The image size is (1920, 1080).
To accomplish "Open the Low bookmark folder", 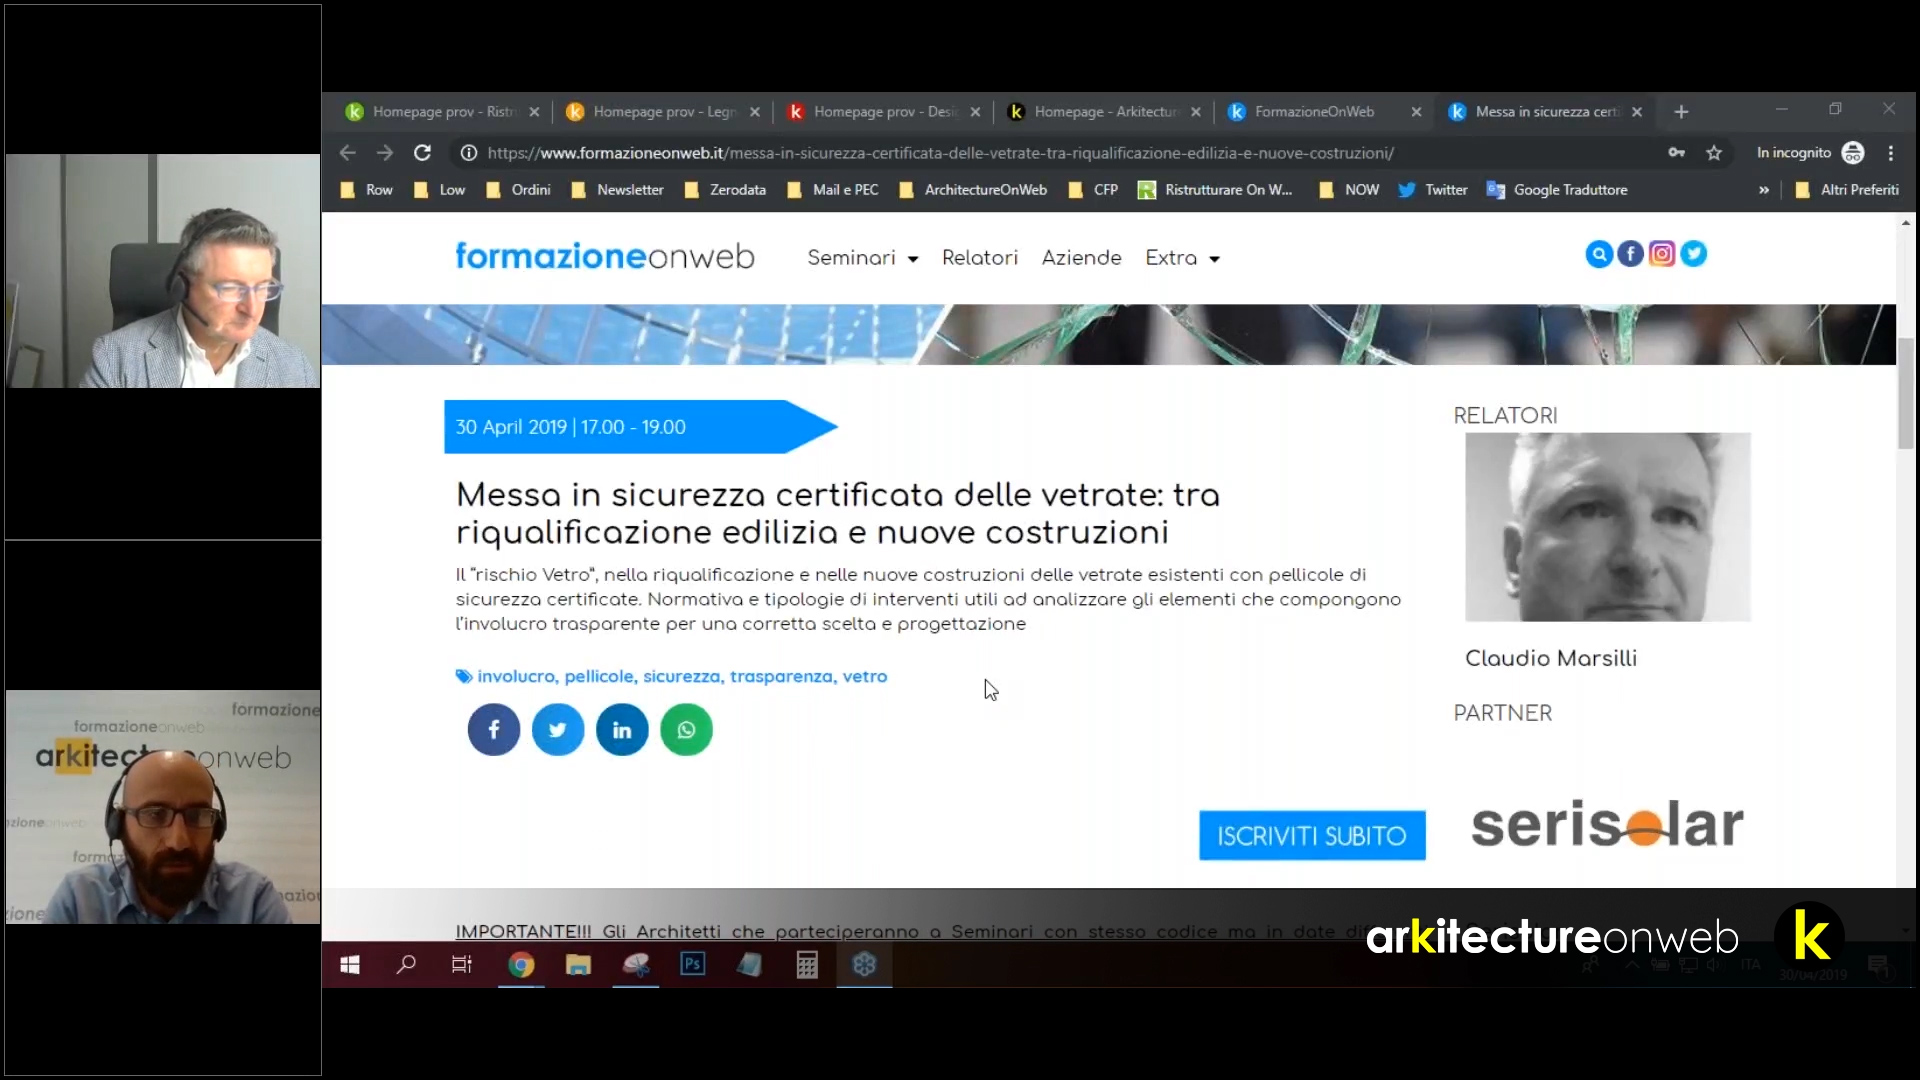I will point(440,190).
